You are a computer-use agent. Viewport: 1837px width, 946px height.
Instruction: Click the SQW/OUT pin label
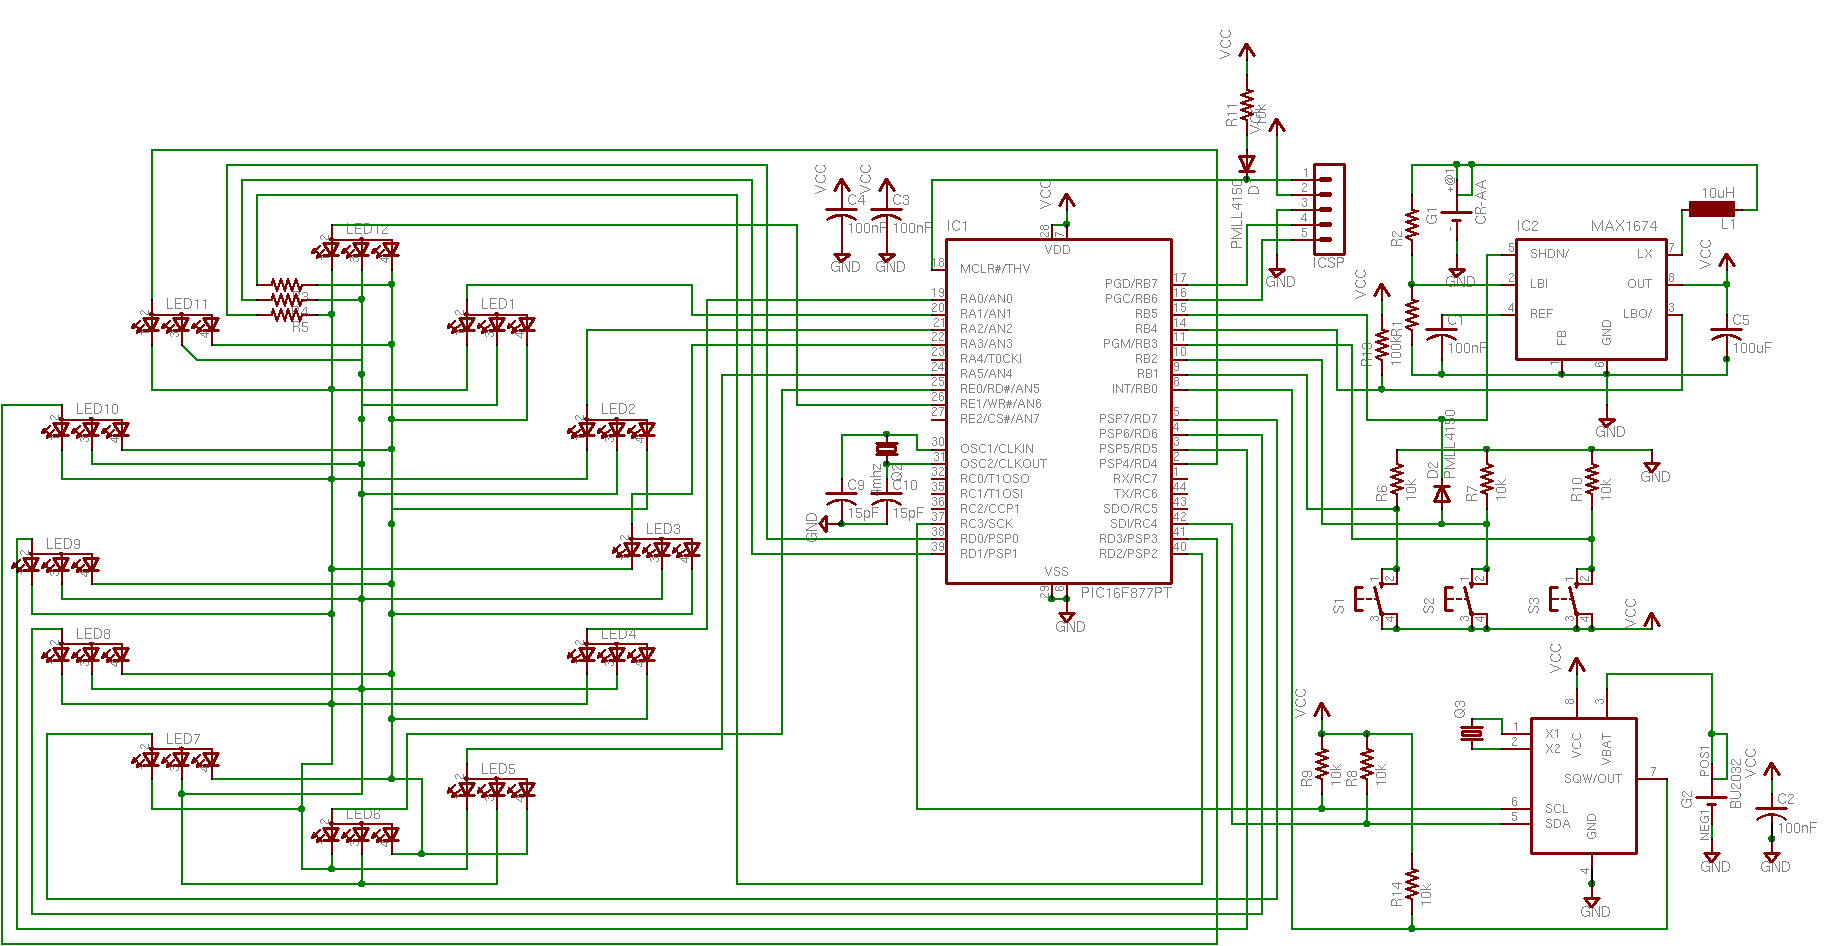point(1593,778)
